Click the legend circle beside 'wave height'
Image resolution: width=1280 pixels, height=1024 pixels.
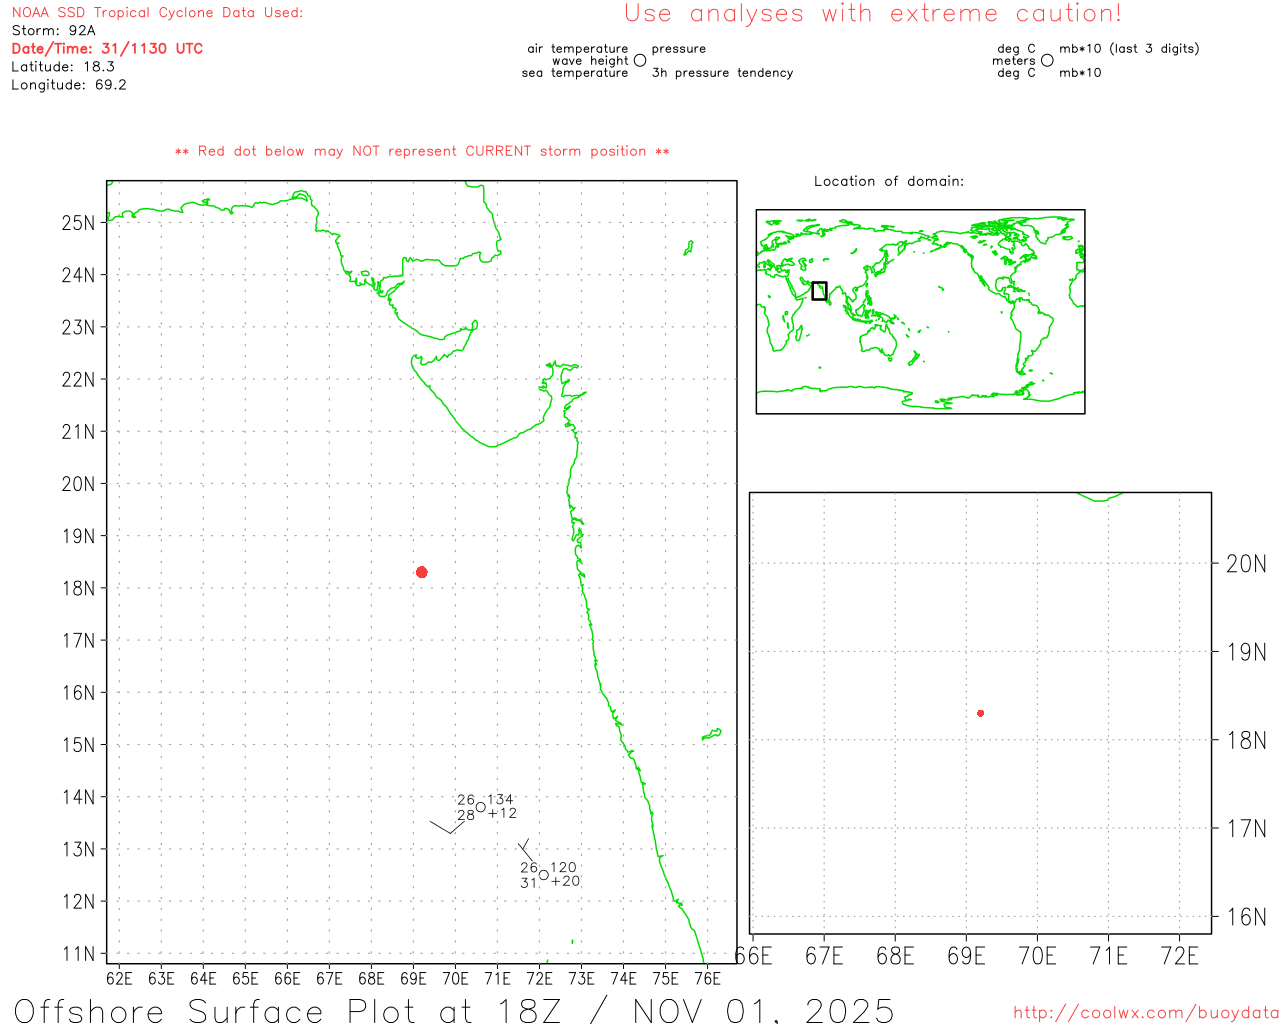[x=640, y=60]
